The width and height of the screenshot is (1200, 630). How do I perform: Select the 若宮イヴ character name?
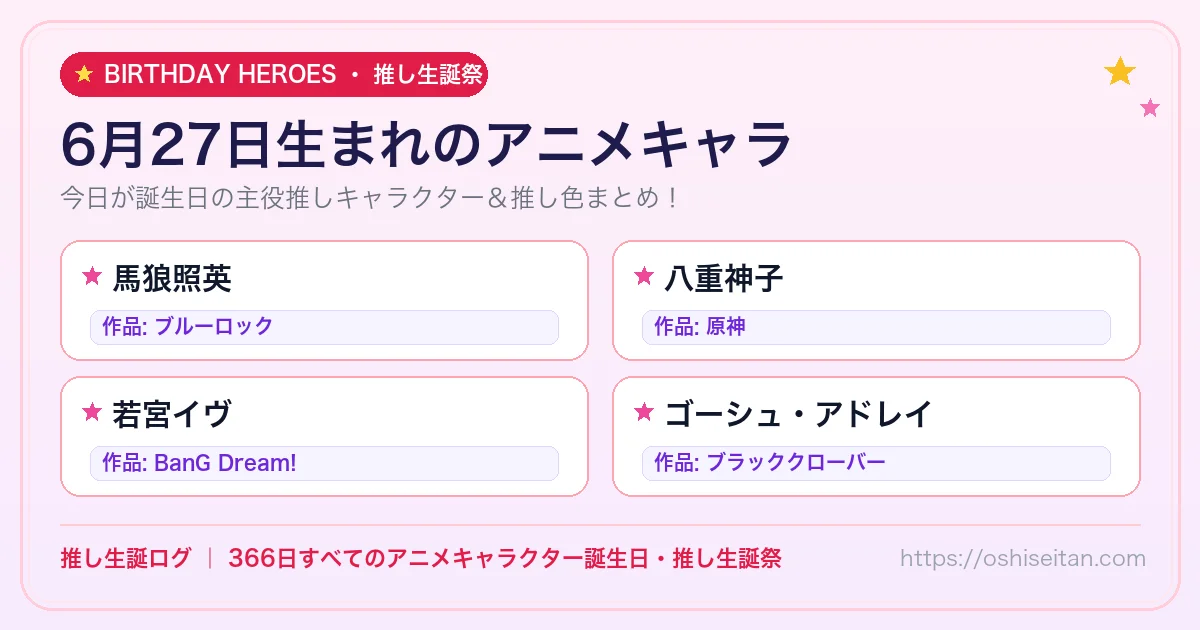(172, 413)
